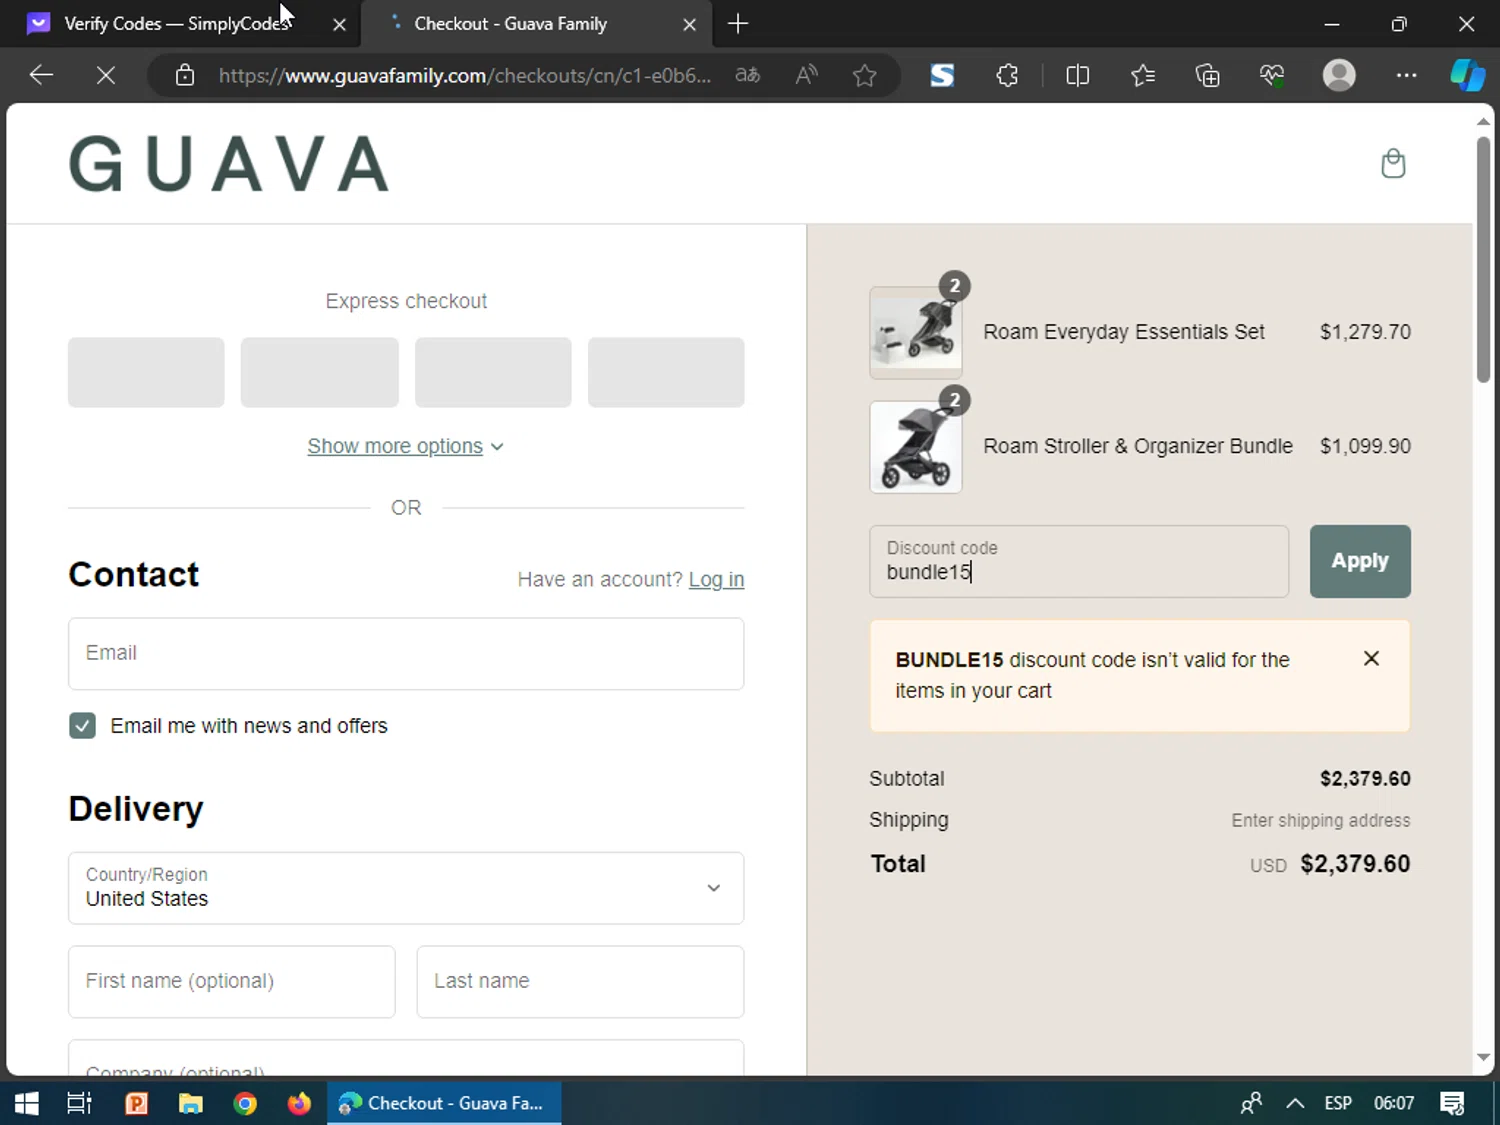Open the Roam Stroller & Organizer Bundle thumbnail

click(915, 447)
